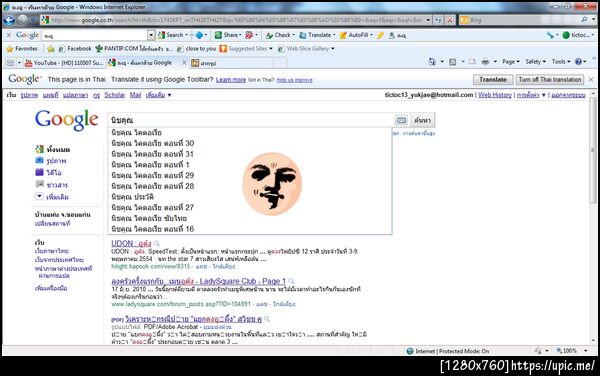Click the browser Forward arrow button
Screen dimensions: 600x376
pos(23,20)
